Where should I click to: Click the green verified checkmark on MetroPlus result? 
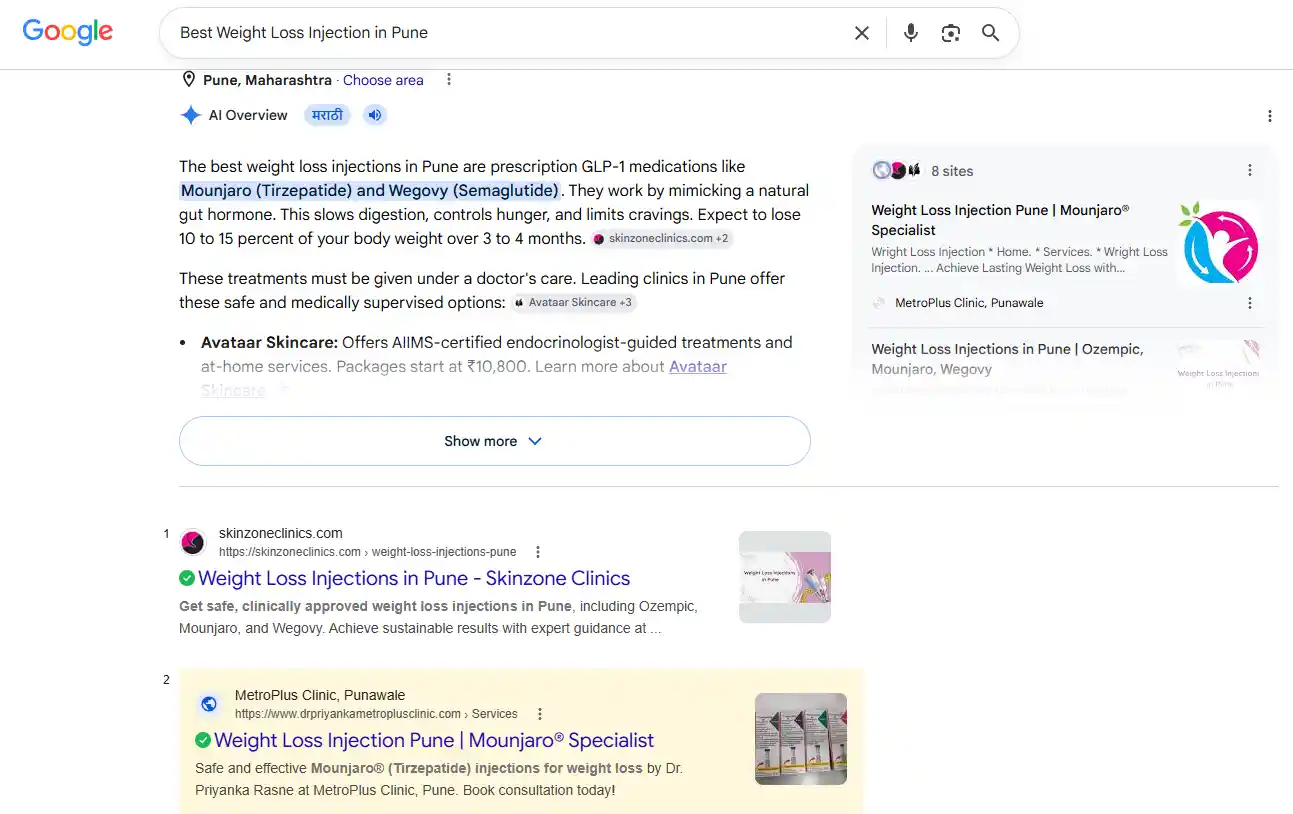click(x=203, y=740)
